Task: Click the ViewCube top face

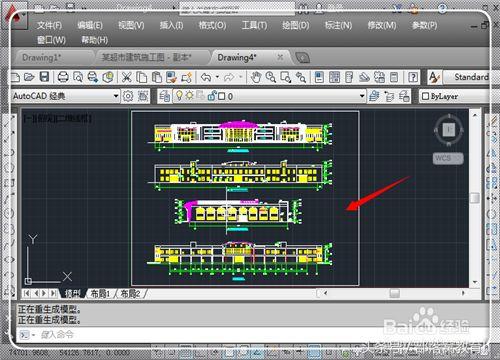Action: click(x=449, y=130)
